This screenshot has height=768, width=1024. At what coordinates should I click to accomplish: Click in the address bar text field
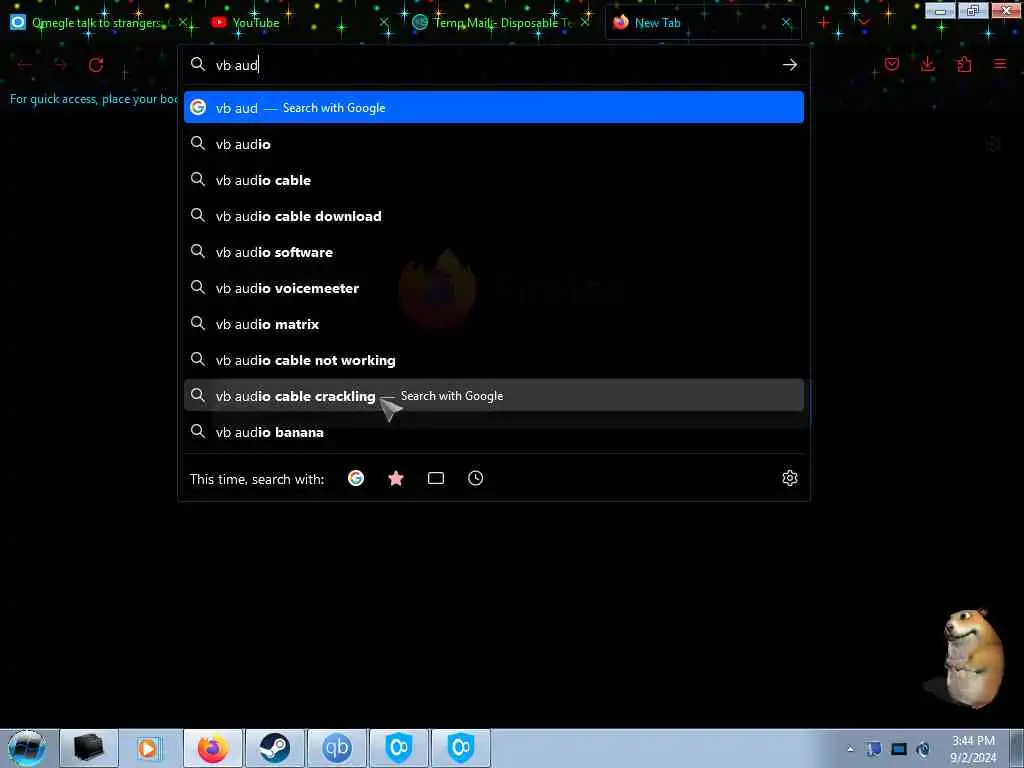493,65
